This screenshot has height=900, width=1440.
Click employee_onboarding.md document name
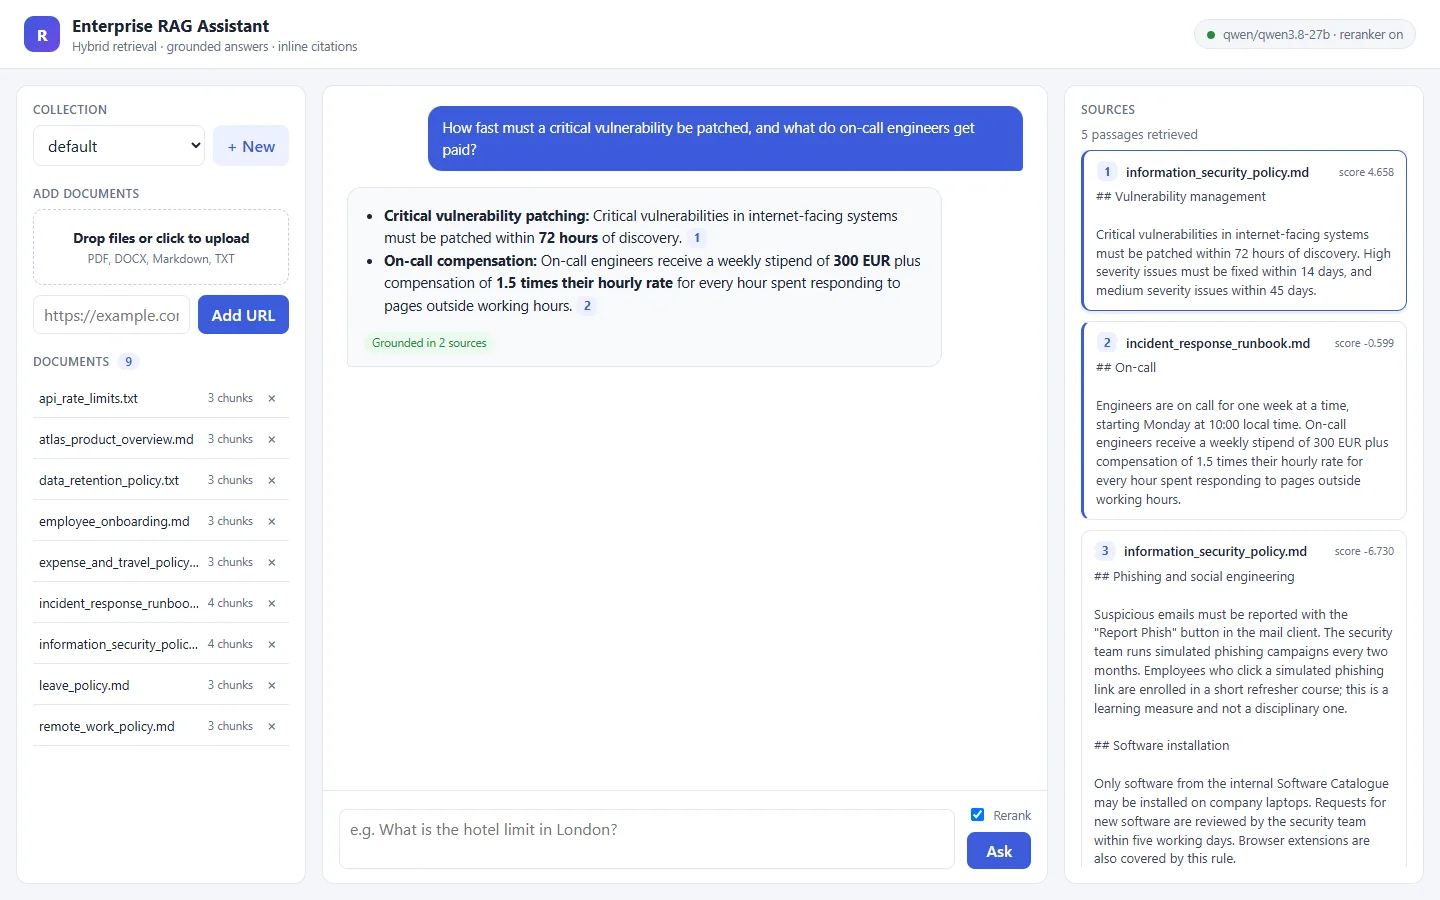click(114, 522)
